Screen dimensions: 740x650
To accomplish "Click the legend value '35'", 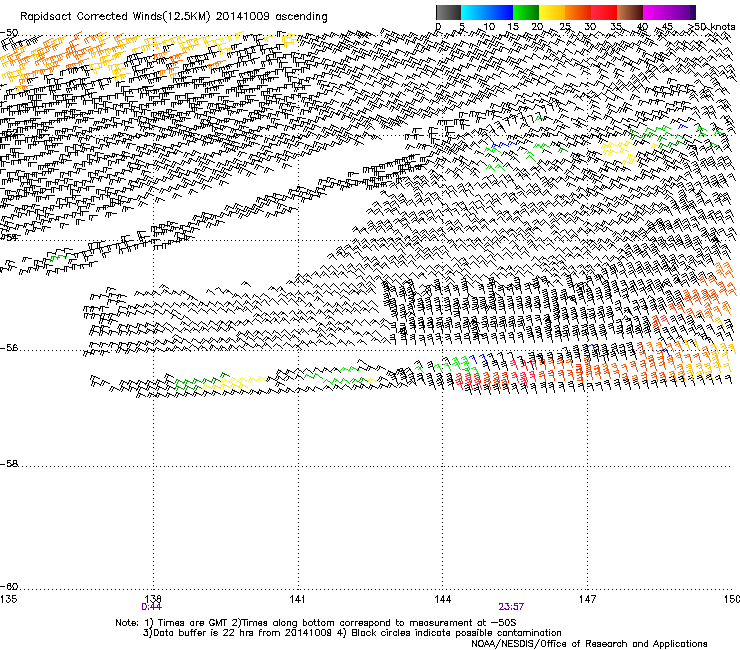I will tap(616, 27).
